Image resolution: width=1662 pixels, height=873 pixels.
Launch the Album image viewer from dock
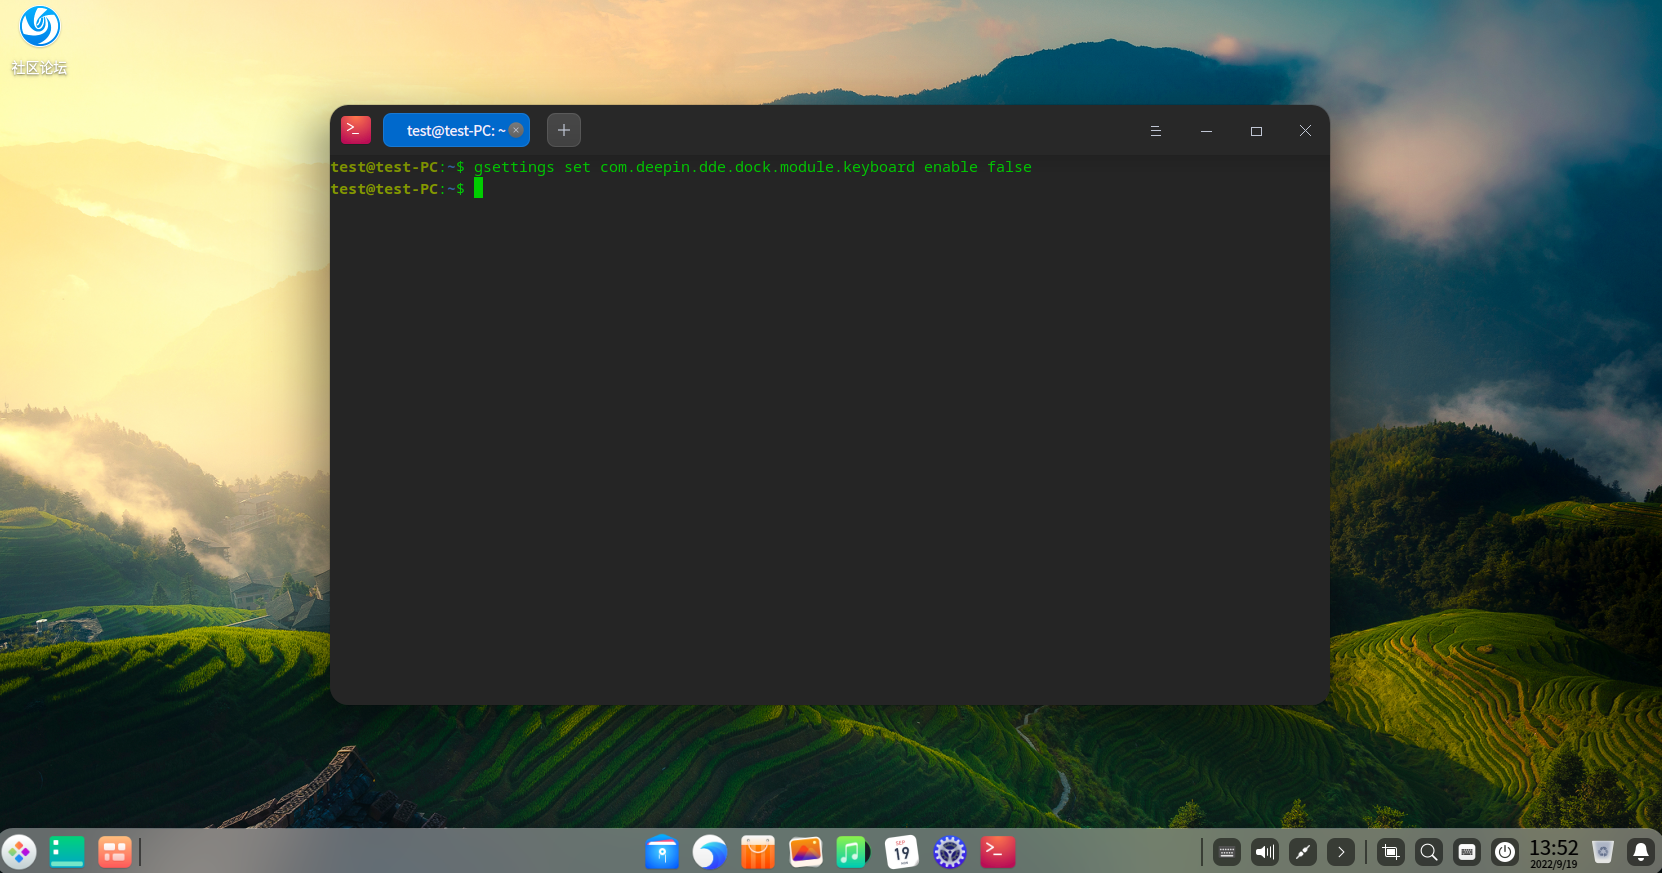tap(806, 852)
